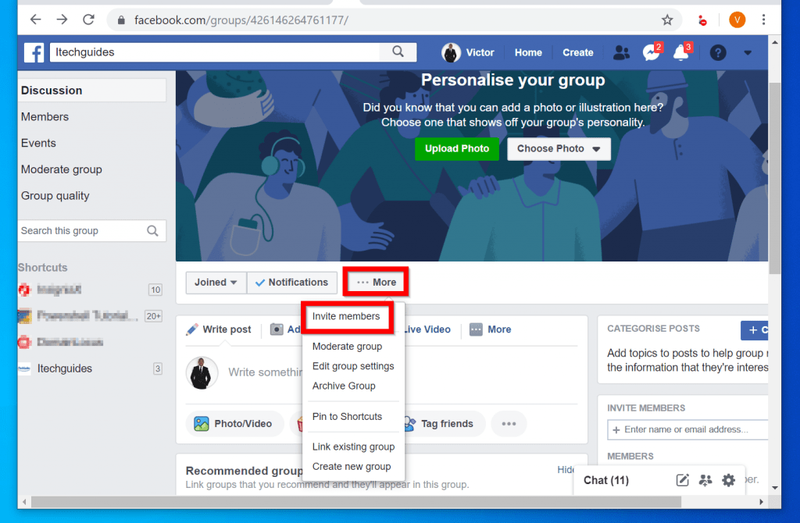Choose Link existing group
800x523 pixels.
point(354,447)
